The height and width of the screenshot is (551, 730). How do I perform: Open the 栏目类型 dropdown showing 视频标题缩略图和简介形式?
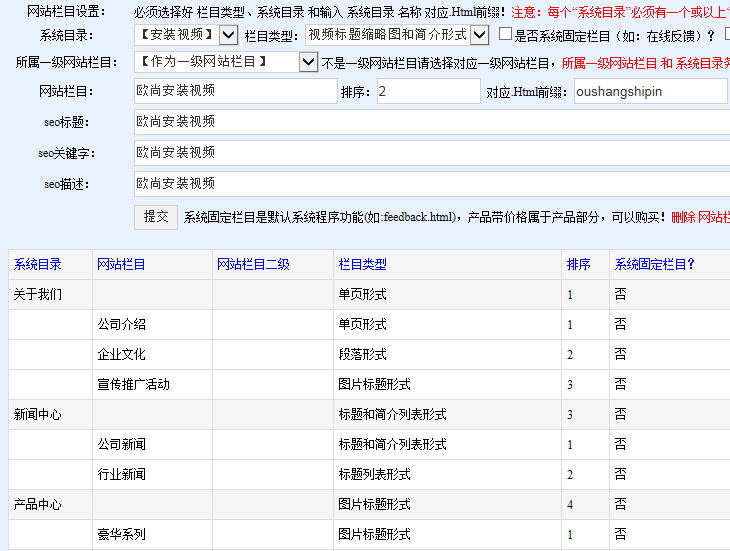[397, 35]
